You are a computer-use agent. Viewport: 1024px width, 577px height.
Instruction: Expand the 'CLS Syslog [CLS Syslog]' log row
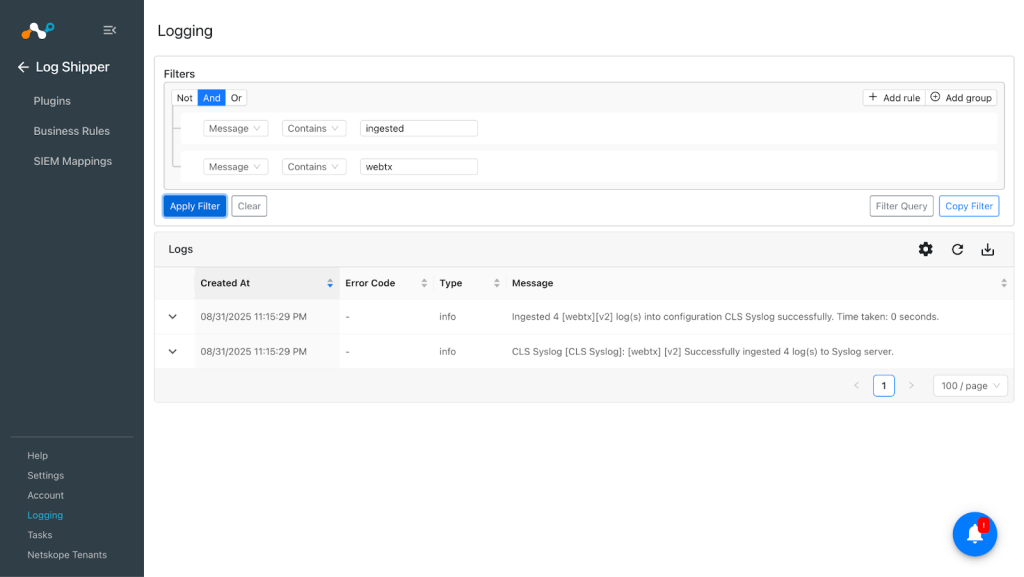pos(172,351)
